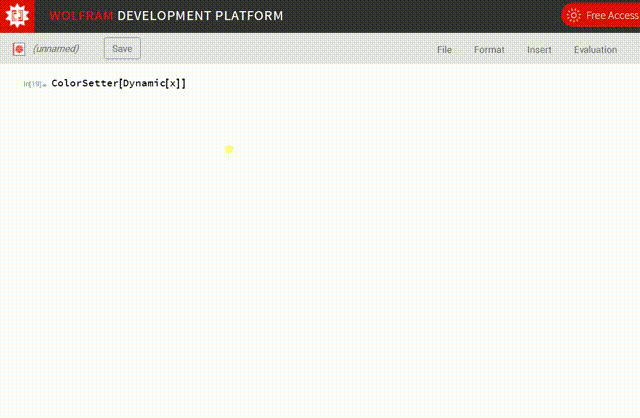Click the Free Access button
Screen dimensions: 640x418
601,16
